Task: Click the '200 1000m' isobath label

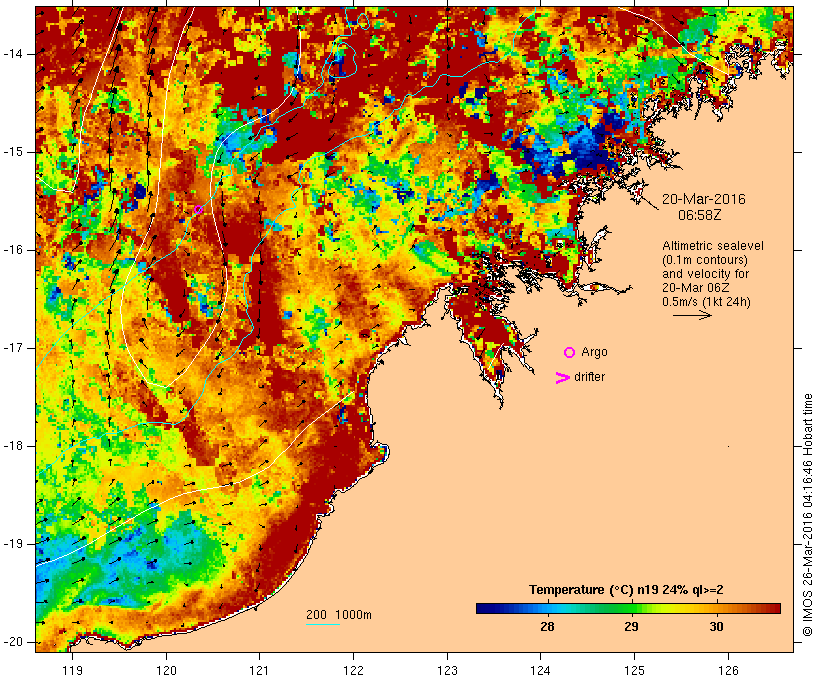Action: click(339, 615)
